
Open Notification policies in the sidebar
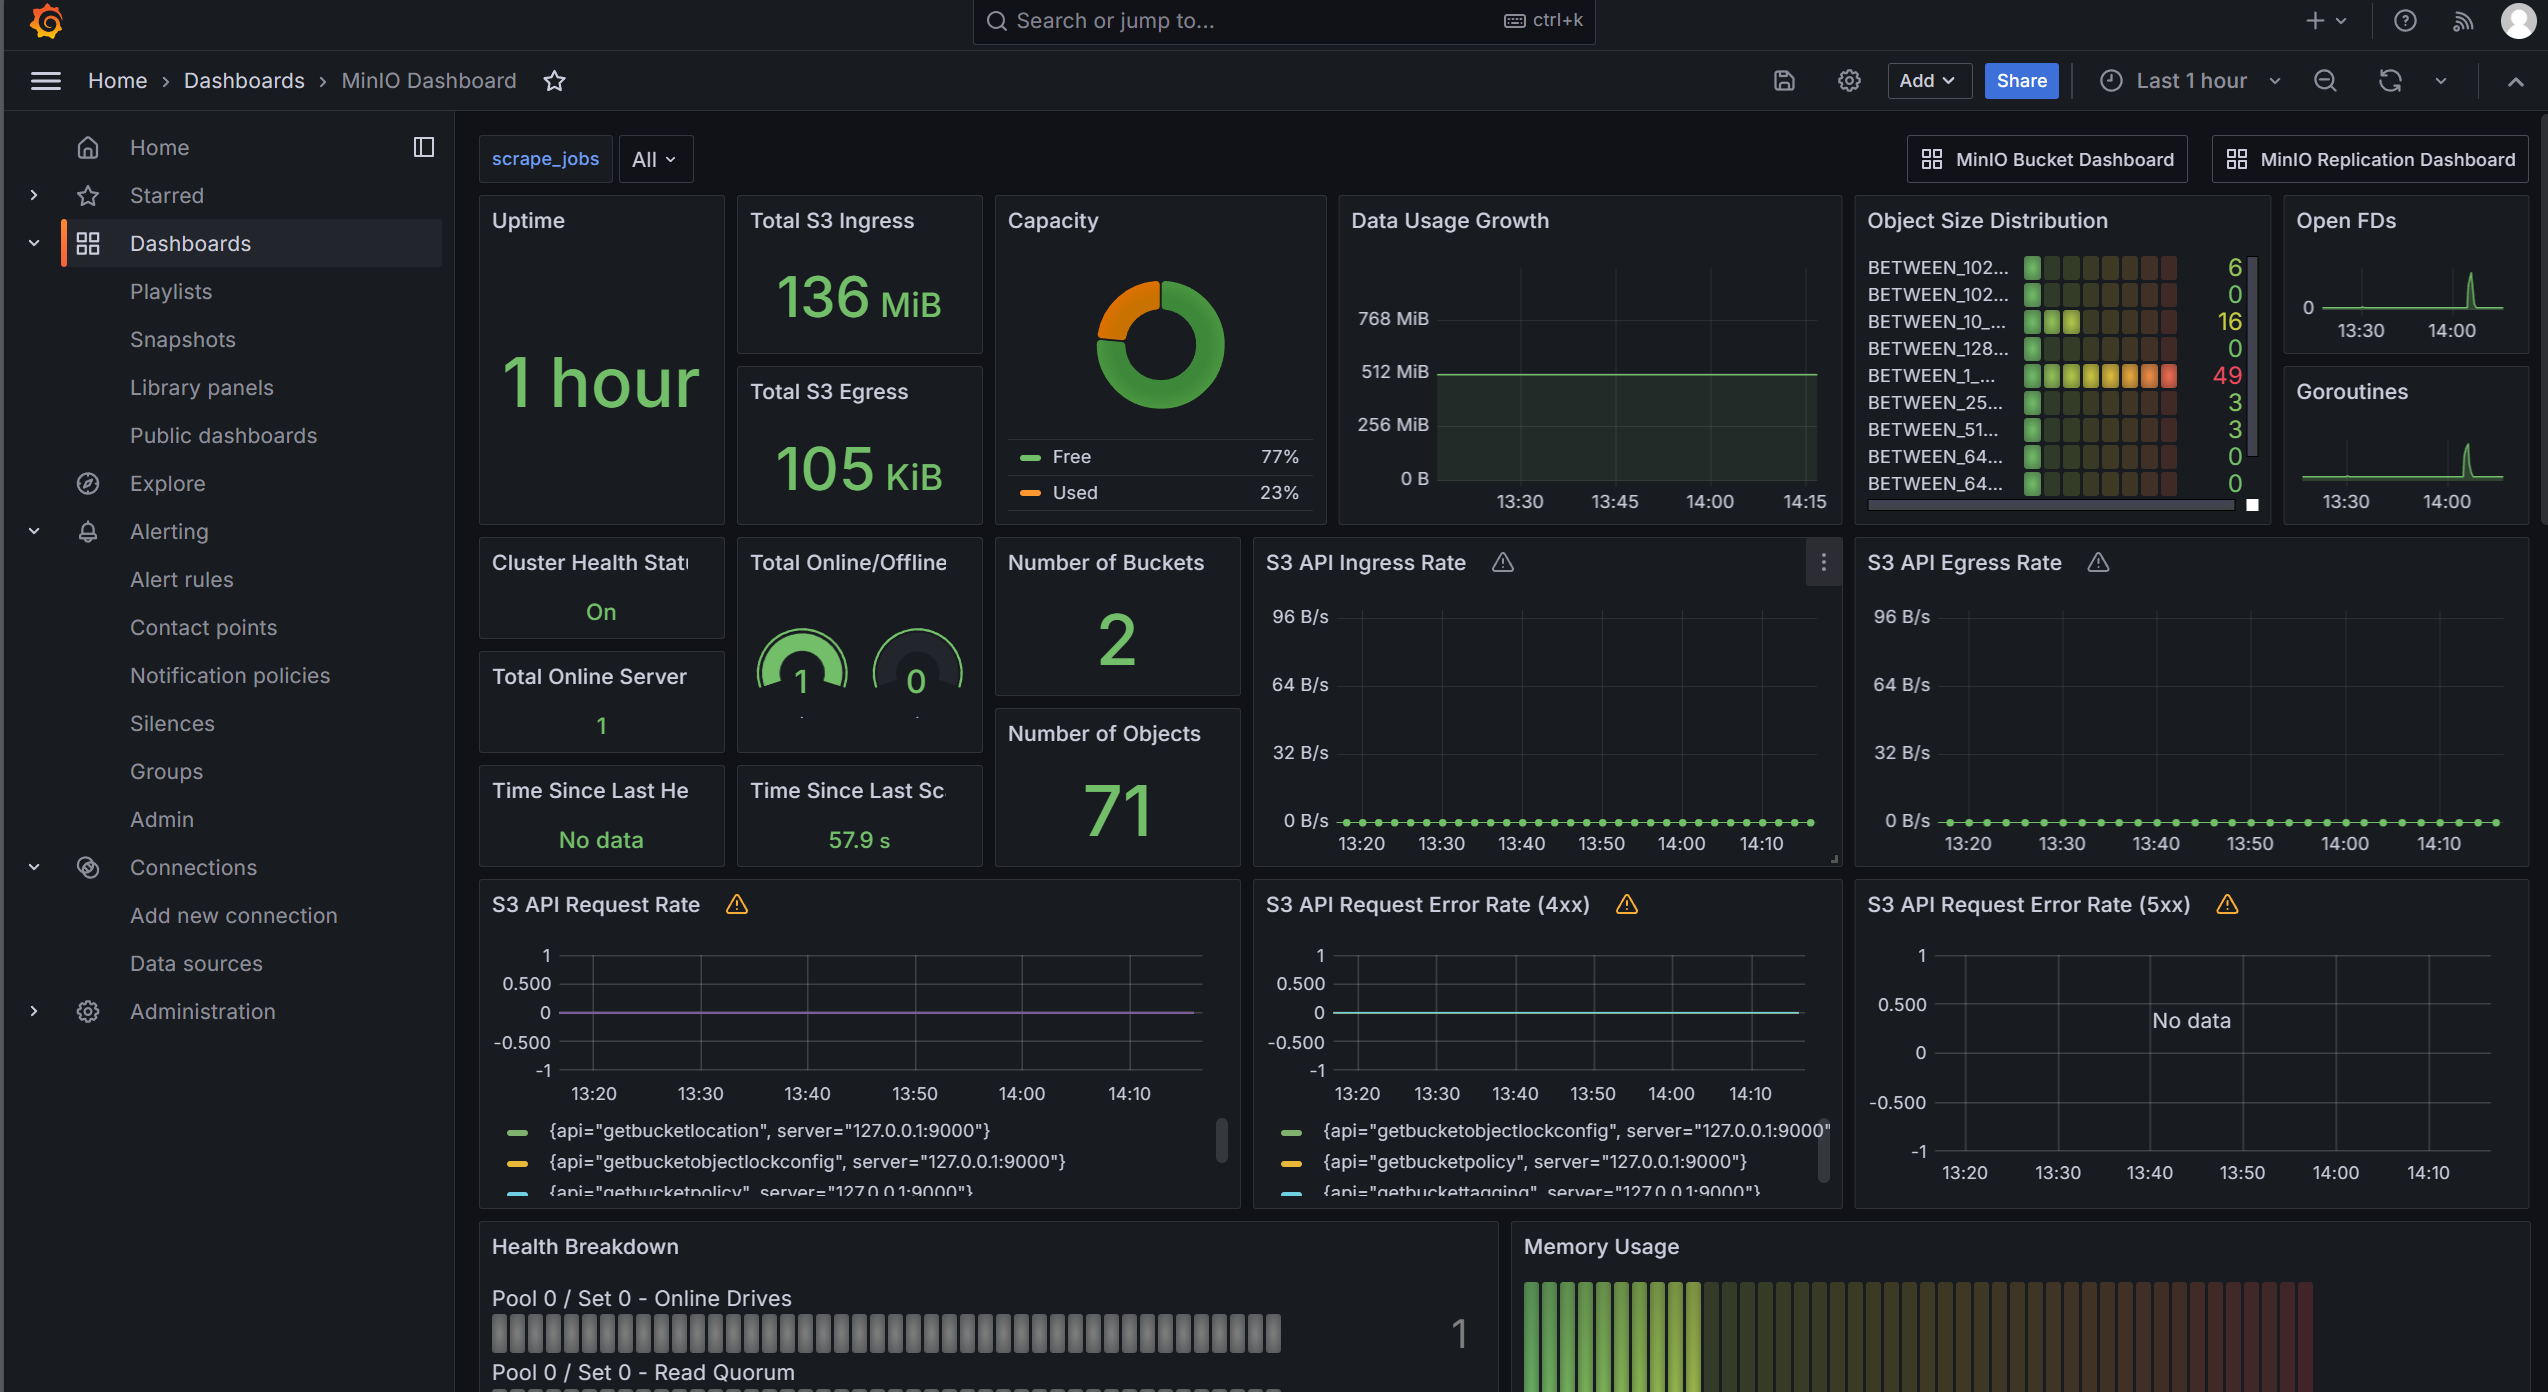230,675
